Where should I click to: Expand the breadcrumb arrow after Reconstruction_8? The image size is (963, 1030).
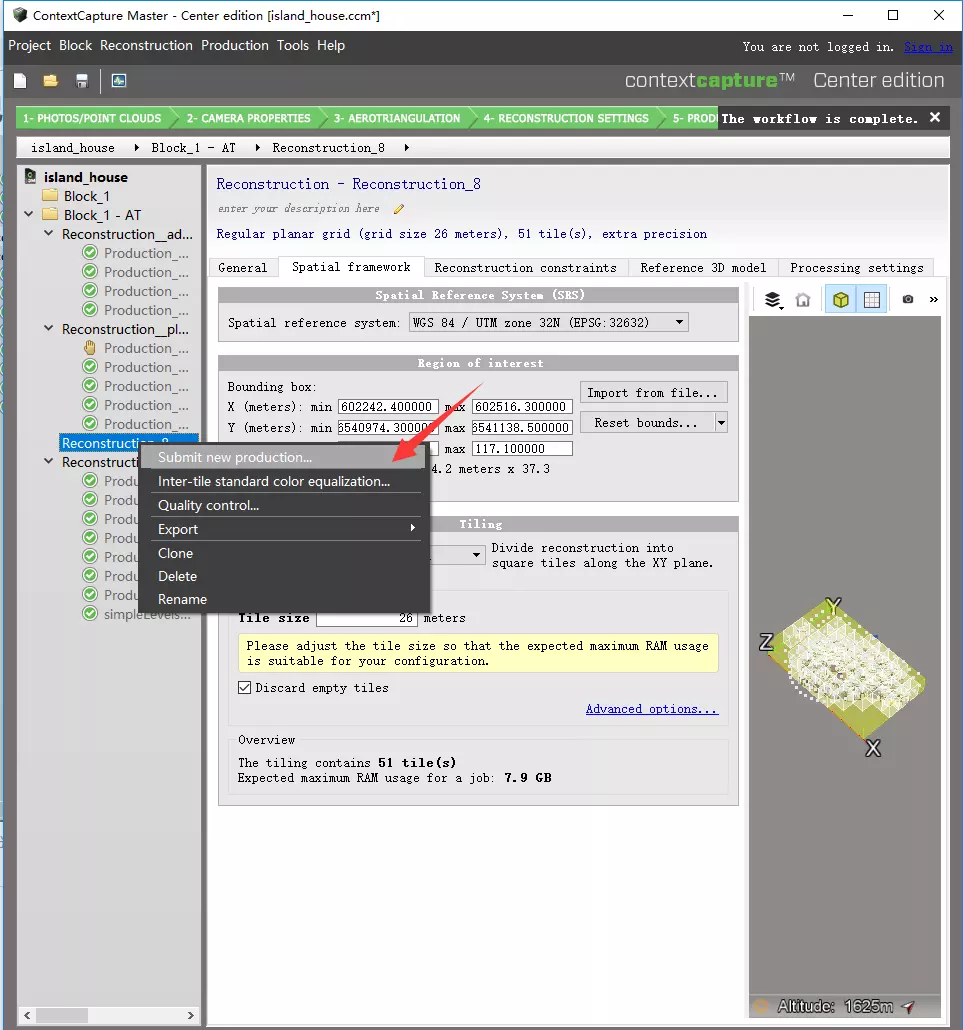(x=407, y=148)
